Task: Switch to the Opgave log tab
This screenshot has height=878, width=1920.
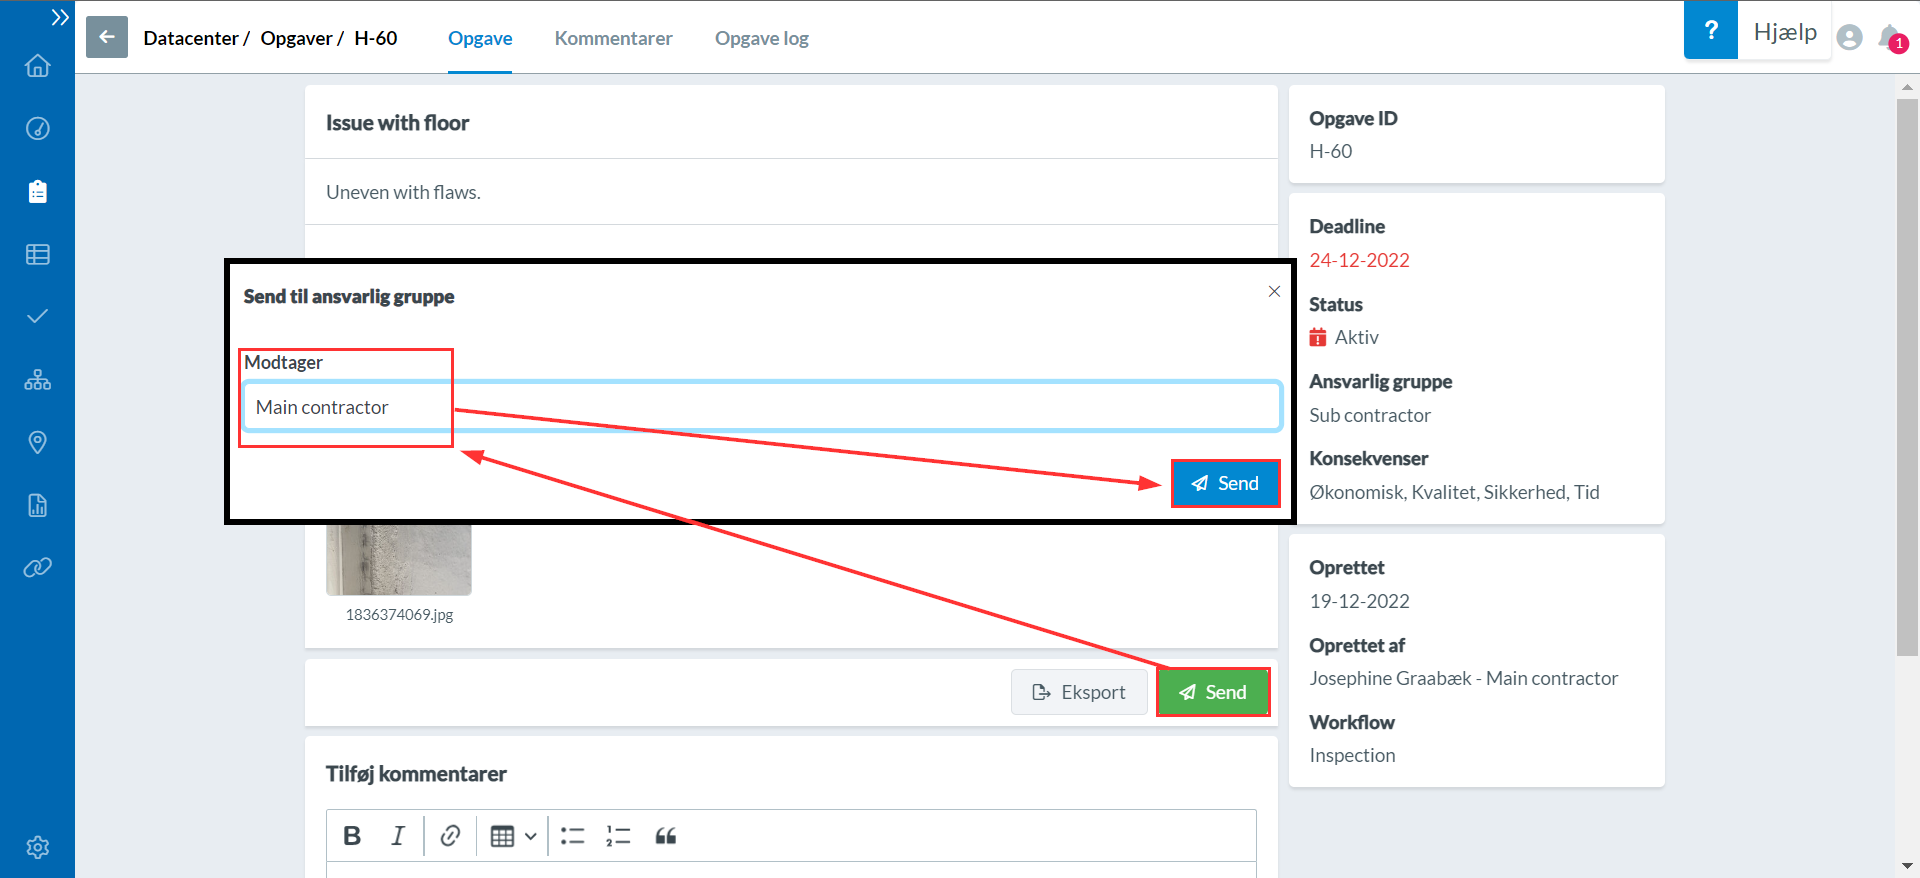Action: coord(761,38)
